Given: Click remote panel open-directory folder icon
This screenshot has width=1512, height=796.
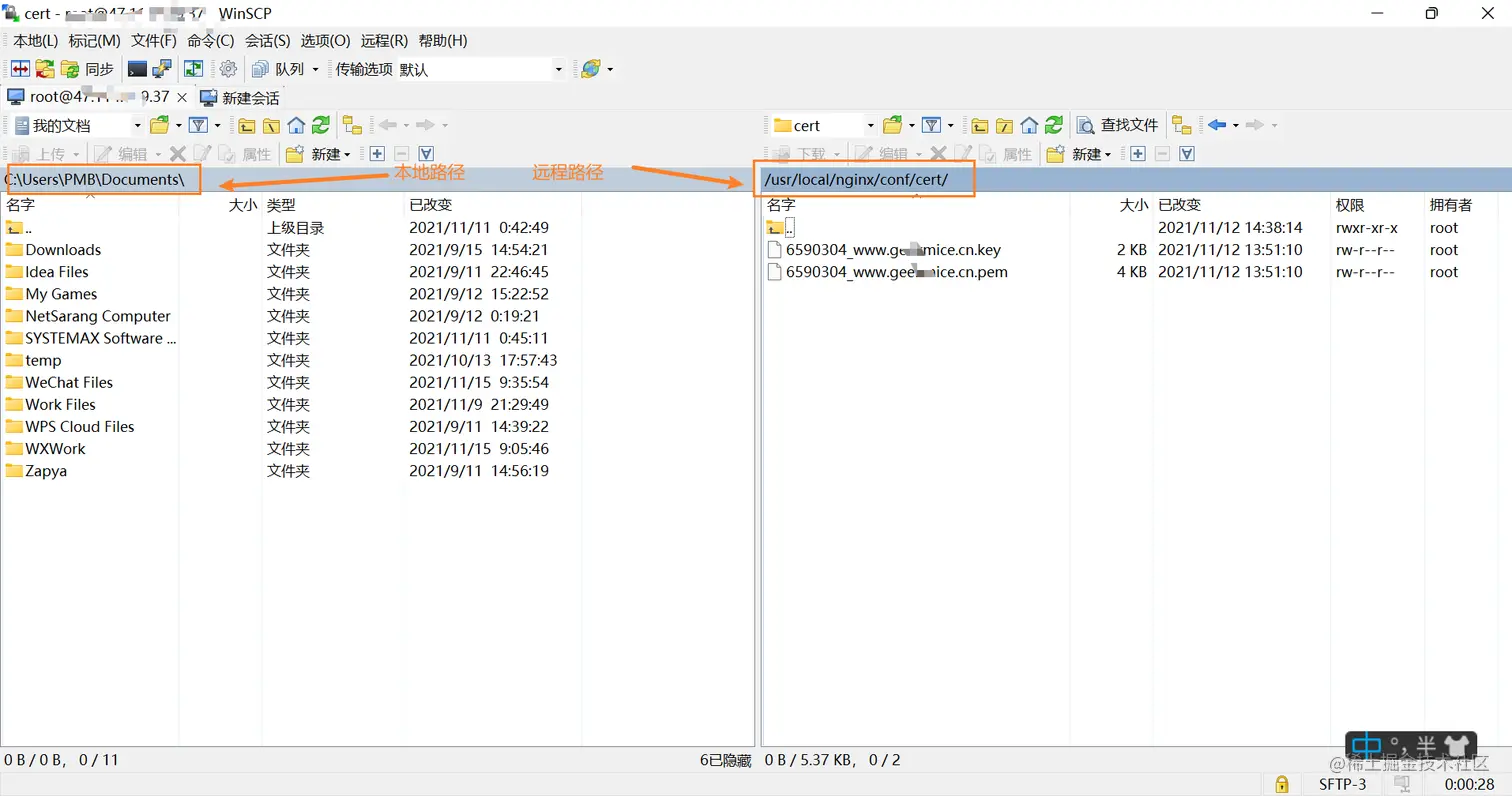Looking at the screenshot, I should point(893,125).
